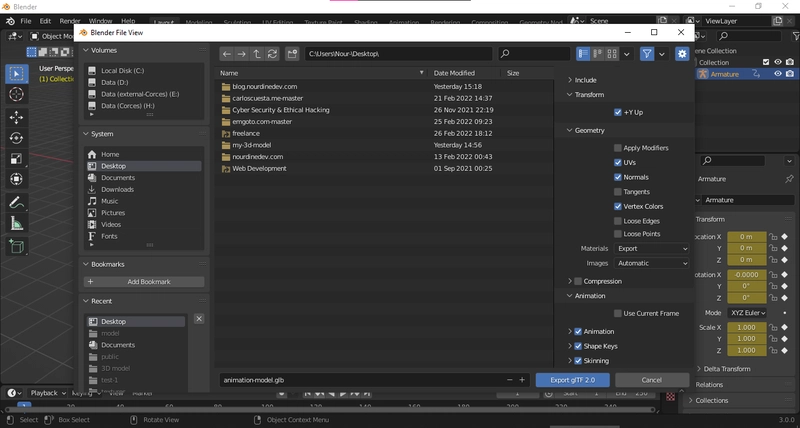Toggle file filtering funnel icon
This screenshot has height=428, width=800.
(647, 54)
